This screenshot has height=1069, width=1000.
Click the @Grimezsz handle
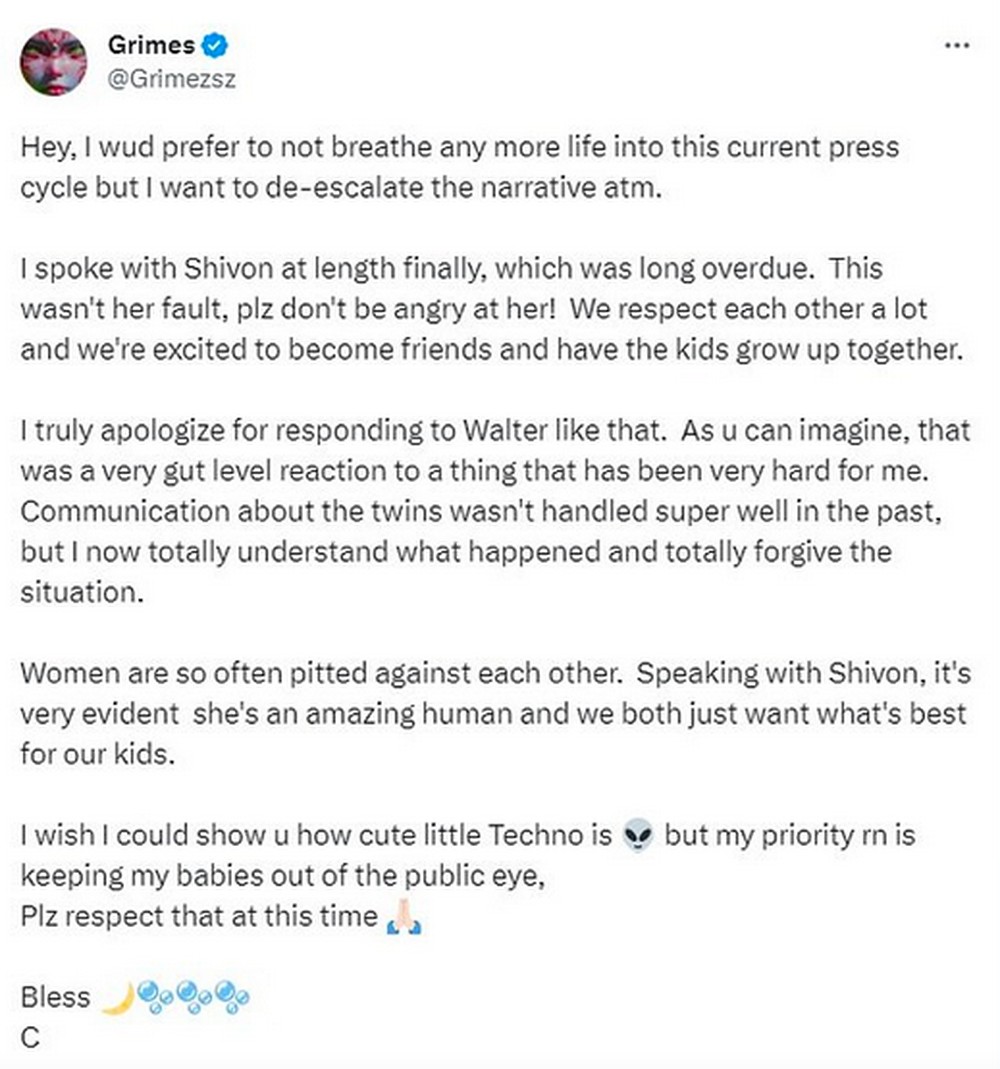tap(171, 79)
